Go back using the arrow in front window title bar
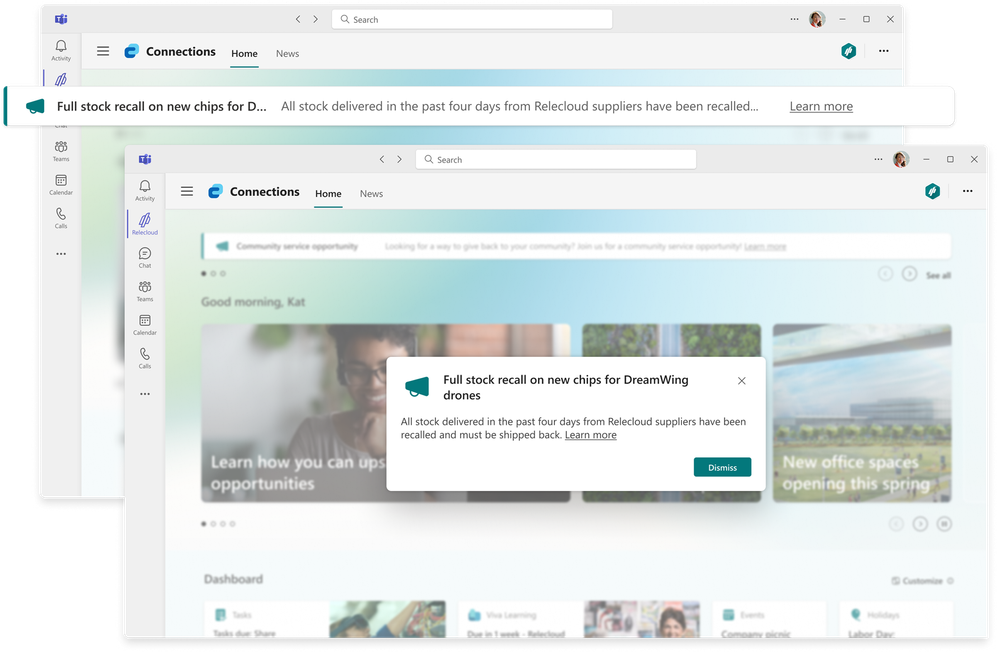 382,159
